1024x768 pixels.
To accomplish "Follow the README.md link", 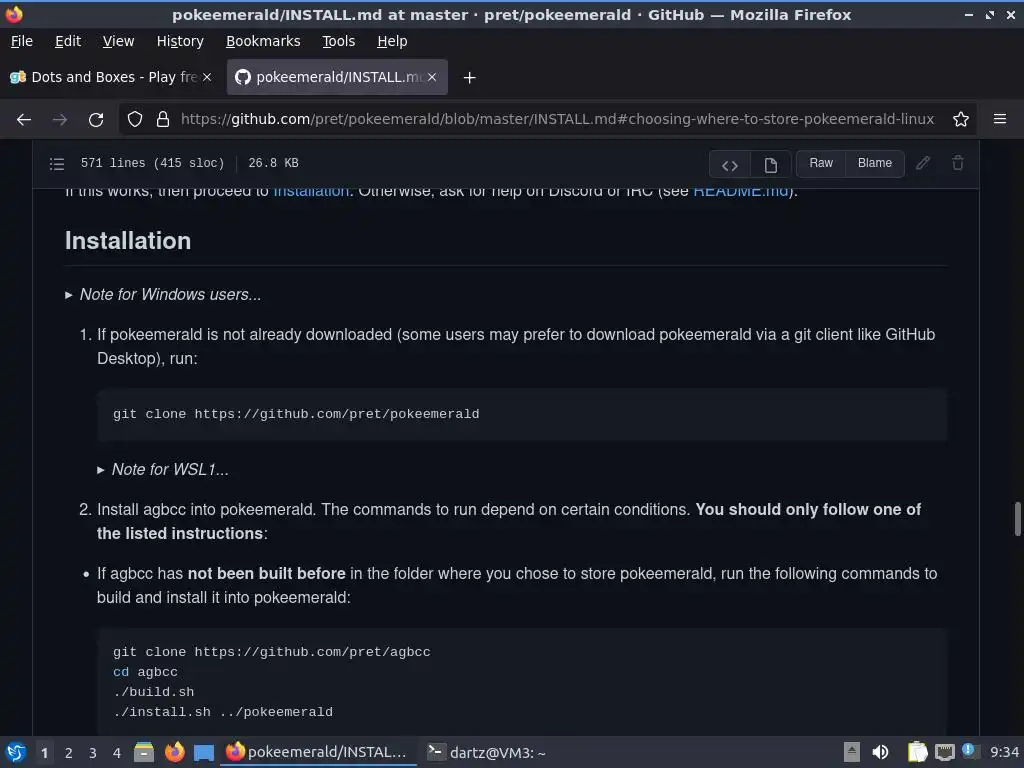I will (x=741, y=191).
